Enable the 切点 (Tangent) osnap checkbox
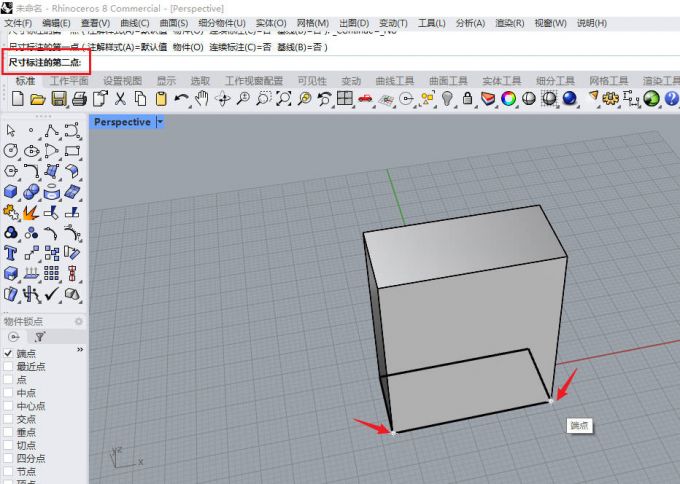Viewport: 680px width, 484px height. coord(8,445)
